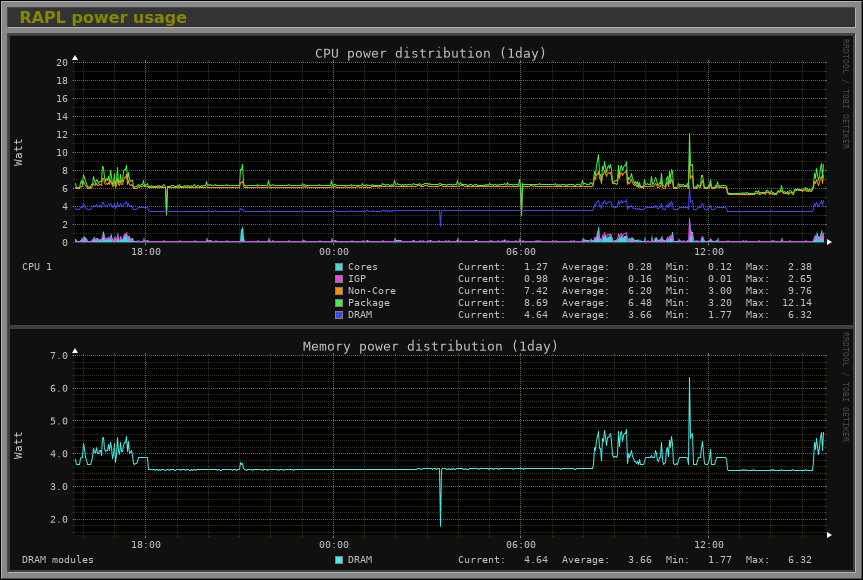Screen dimensions: 863x580
Task: Select Package average value 6.48
Action: (640, 303)
